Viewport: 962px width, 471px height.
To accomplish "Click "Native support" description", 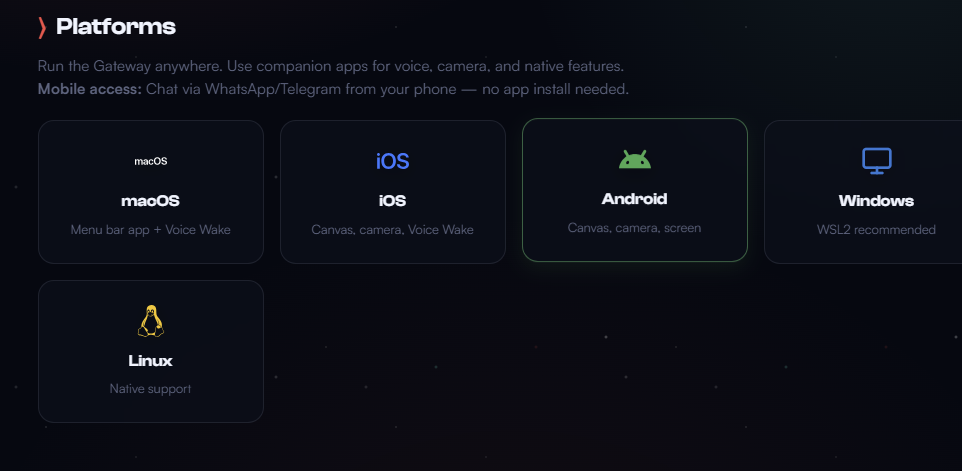I will 150,388.
